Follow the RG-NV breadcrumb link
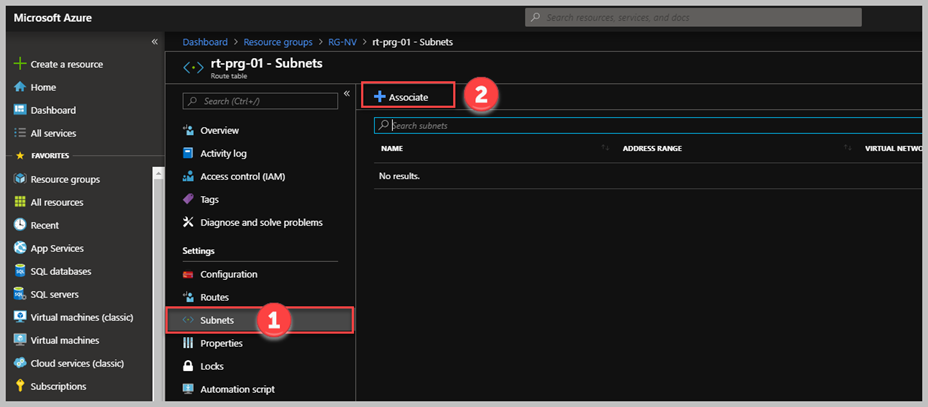 (342, 42)
